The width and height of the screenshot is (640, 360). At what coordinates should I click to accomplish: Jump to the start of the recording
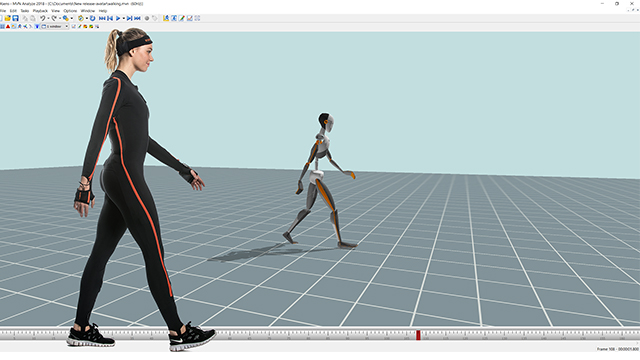pyautogui.click(x=102, y=18)
